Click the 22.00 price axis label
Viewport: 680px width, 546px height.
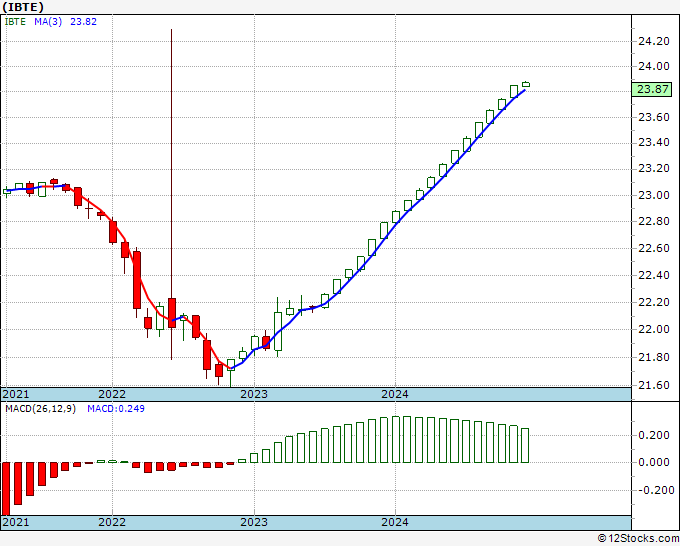coord(654,329)
